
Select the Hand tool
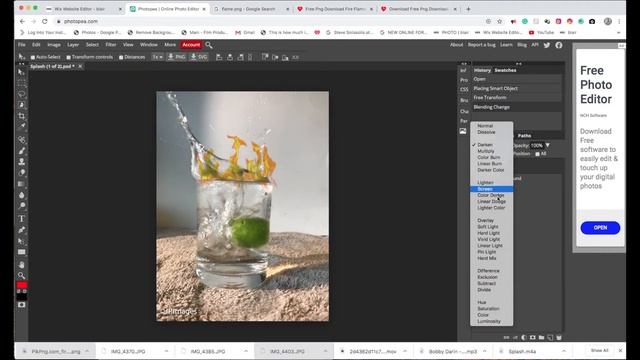[22, 265]
